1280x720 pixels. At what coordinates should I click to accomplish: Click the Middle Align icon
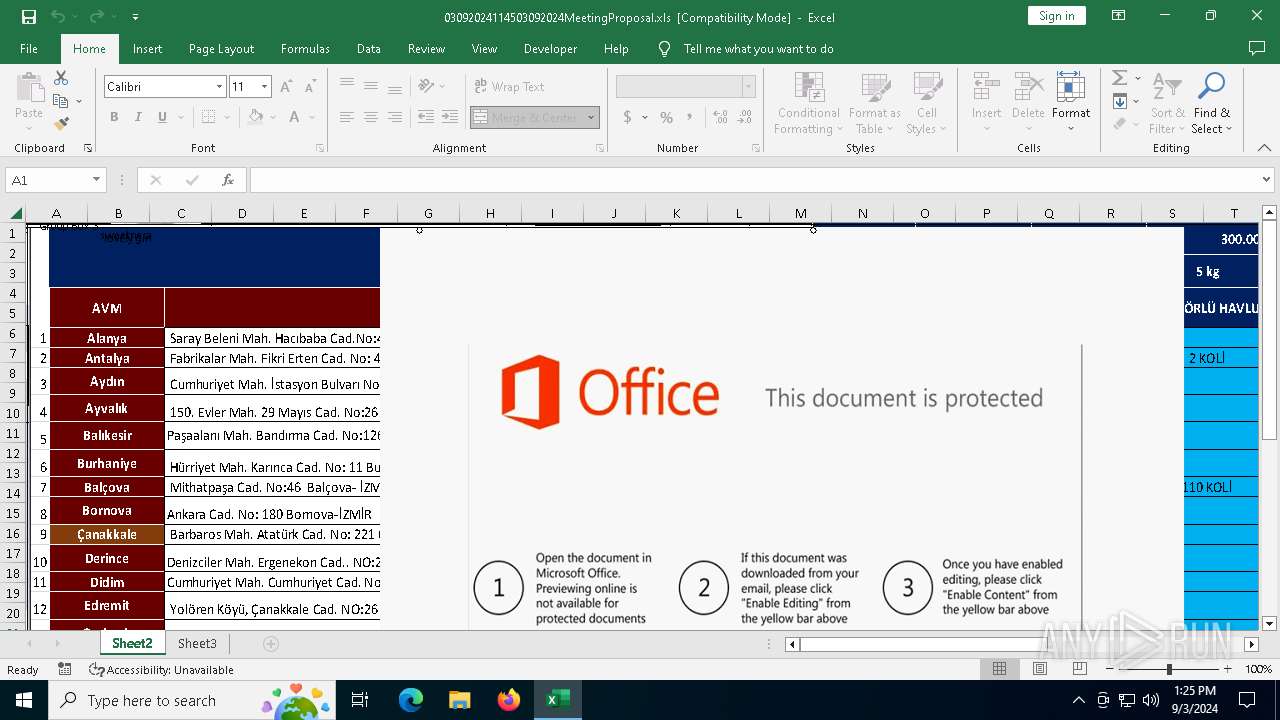click(x=371, y=87)
